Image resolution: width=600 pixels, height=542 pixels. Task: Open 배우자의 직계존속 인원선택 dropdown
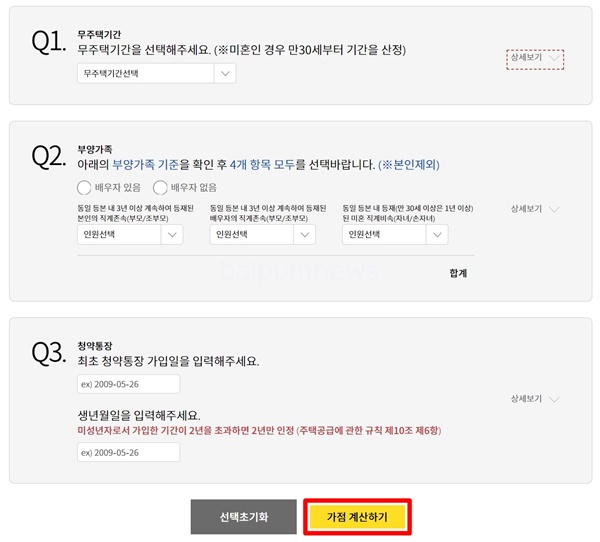coord(262,234)
